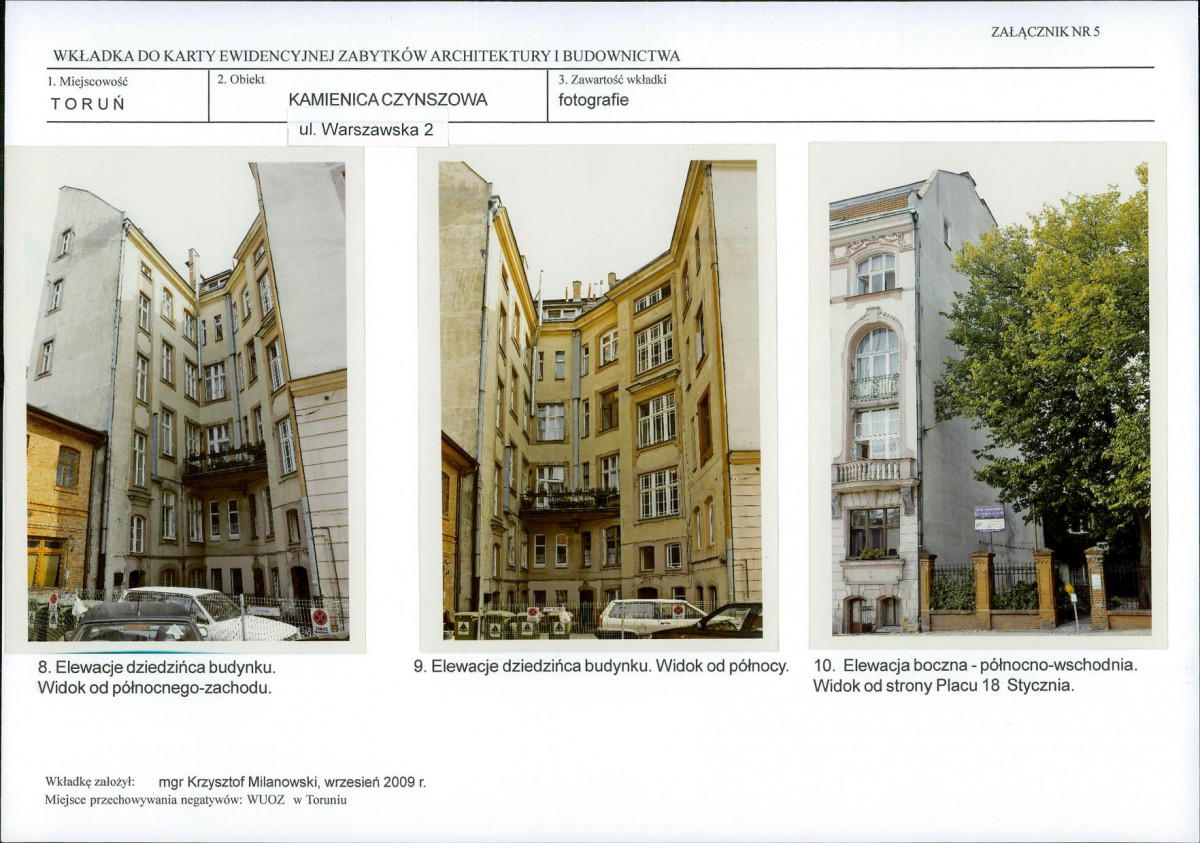Click the 'TORUŃ' locality field
Screen dimensions: 1200x843
click(88, 103)
